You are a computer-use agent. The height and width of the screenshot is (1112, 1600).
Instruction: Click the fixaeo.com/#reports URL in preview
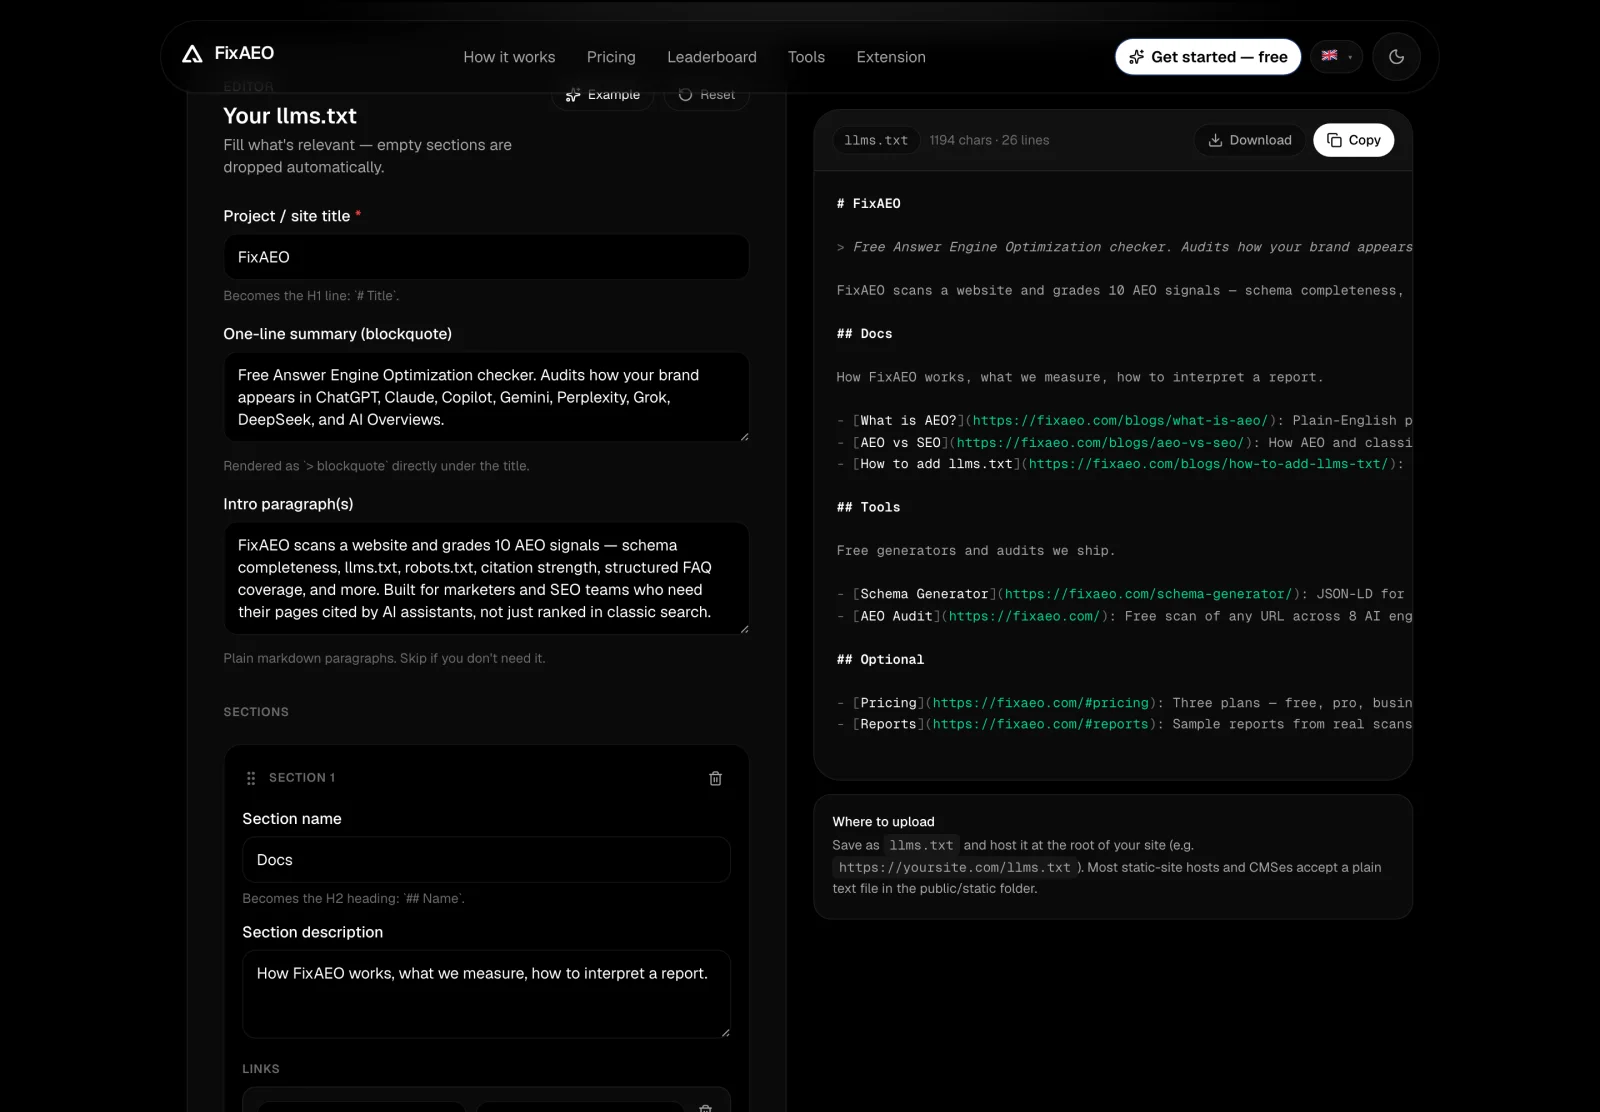tap(1040, 725)
